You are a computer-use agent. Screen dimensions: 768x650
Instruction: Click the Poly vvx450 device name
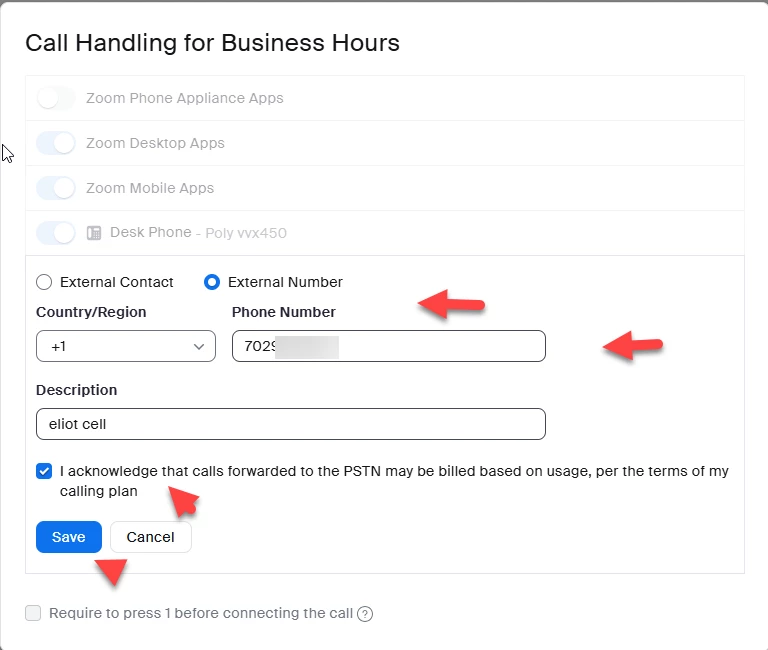point(246,233)
